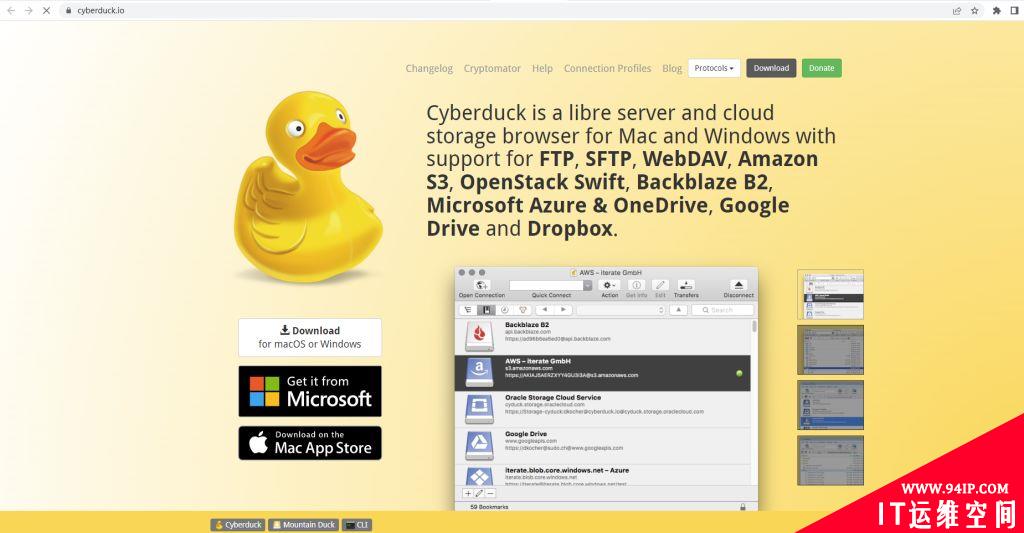The width and height of the screenshot is (1024, 533).
Task: Switch to the Bonjour view icon
Action: pyautogui.click(x=522, y=310)
